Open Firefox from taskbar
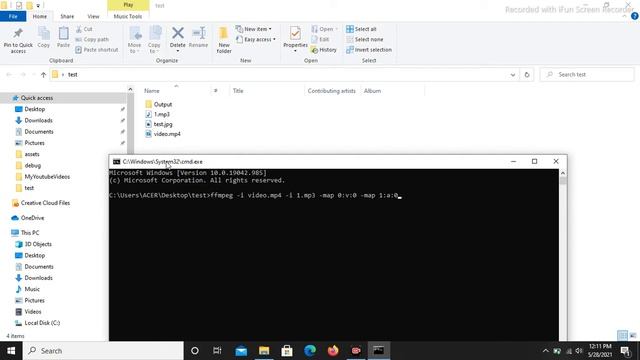Image resolution: width=640 pixels, height=360 pixels. tap(333, 351)
